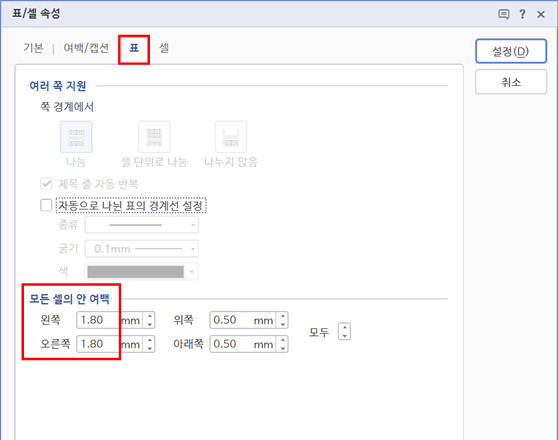Enable 자동으로 나뉜 표의 경계선 설정 checkbox
Screen dimensions: 558x440
pos(46,205)
